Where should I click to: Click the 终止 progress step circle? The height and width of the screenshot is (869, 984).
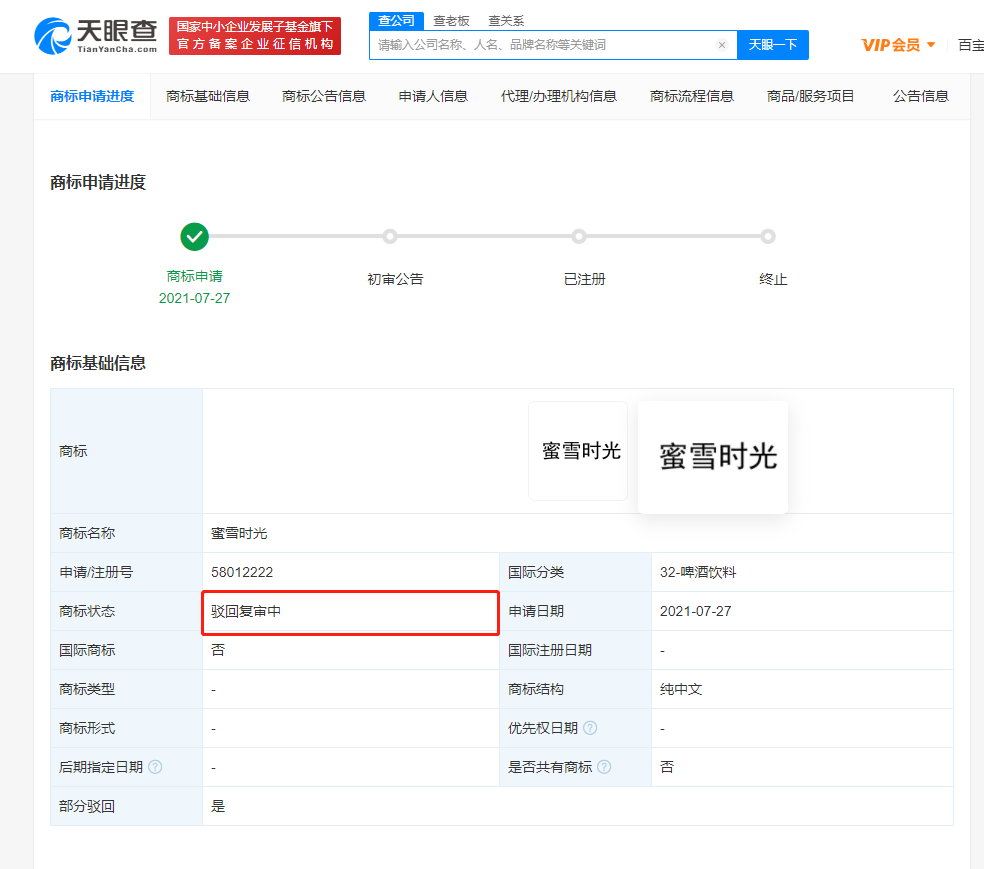tap(768, 237)
